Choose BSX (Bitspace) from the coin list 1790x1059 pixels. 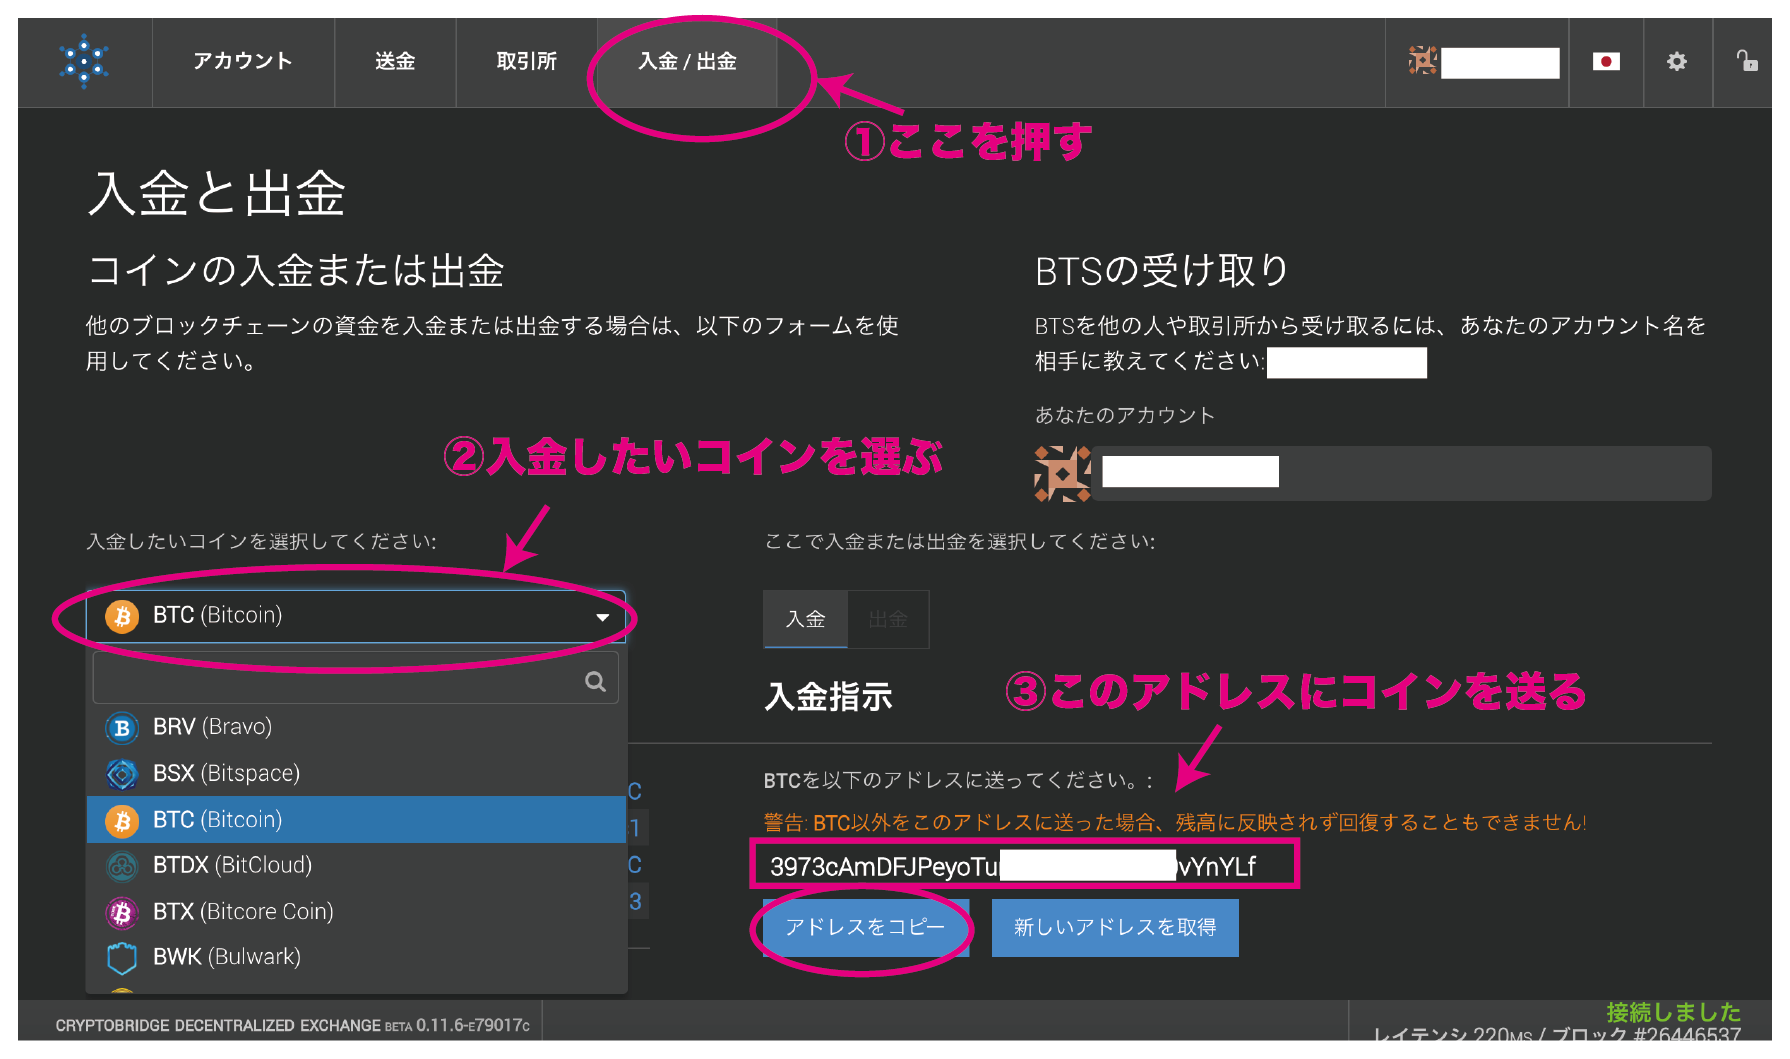tap(226, 774)
